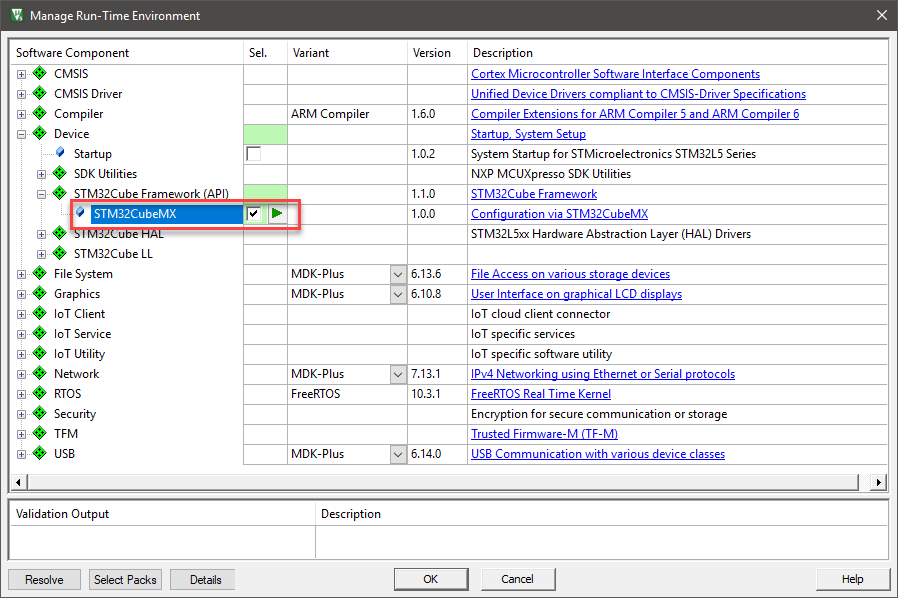Click the STM32Cube HAL diamond icon
898x598 pixels.
(x=60, y=233)
